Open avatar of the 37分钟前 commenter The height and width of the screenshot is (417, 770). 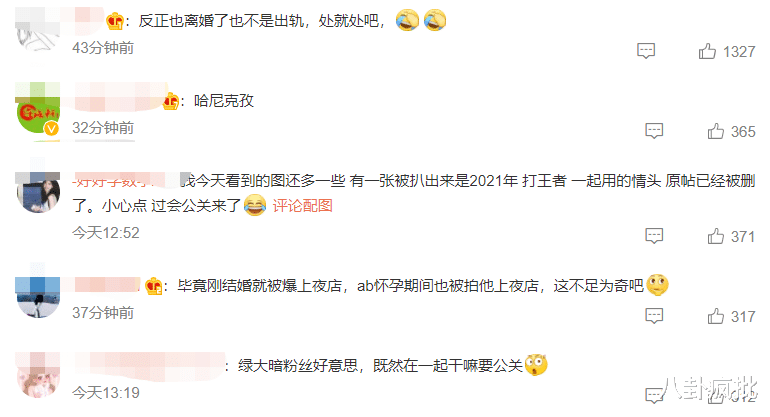pos(38,297)
